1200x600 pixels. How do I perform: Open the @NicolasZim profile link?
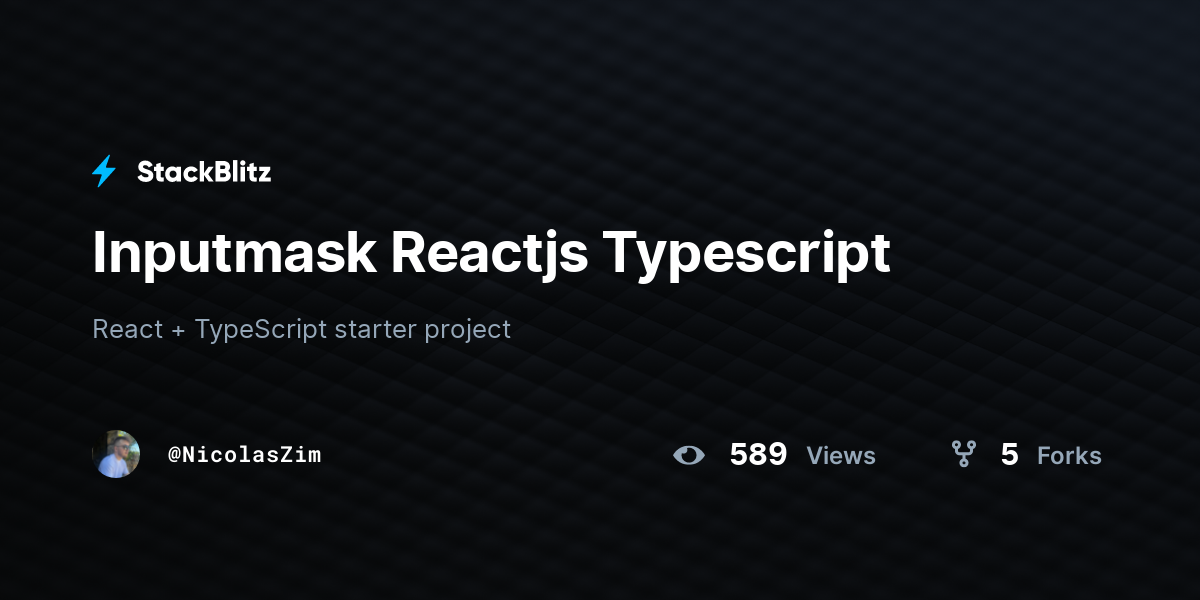244,454
